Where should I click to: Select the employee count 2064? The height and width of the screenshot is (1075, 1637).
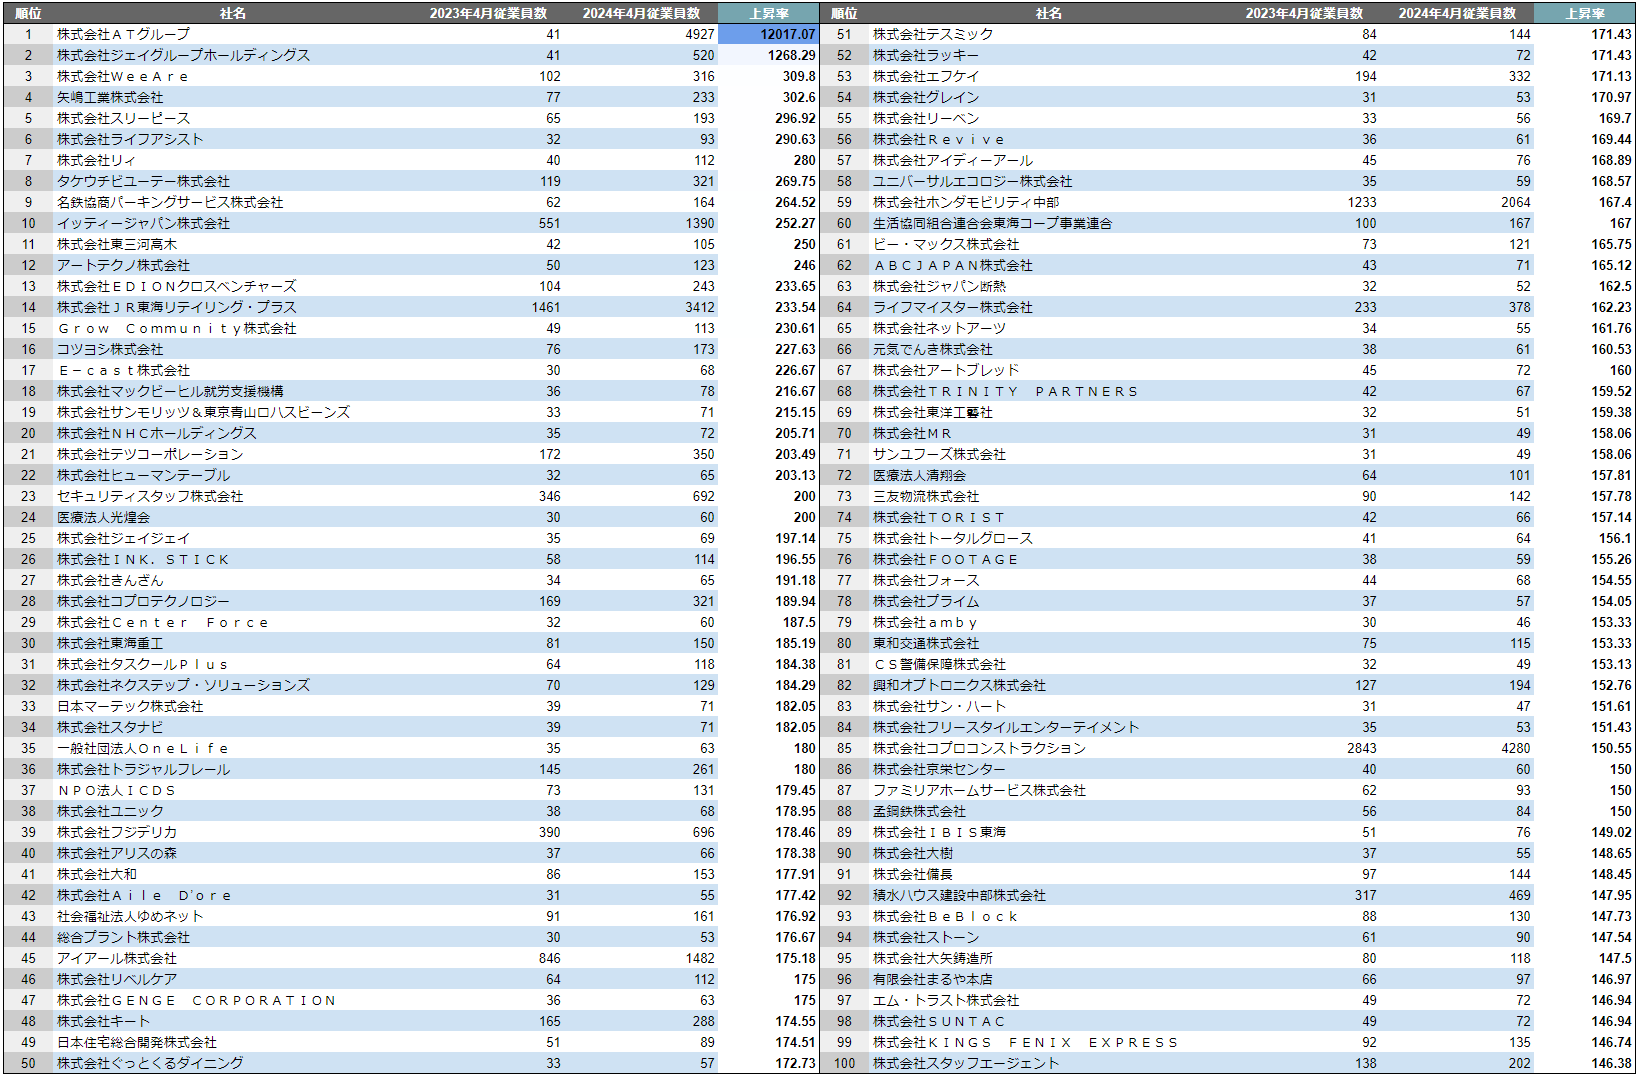coord(1516,202)
